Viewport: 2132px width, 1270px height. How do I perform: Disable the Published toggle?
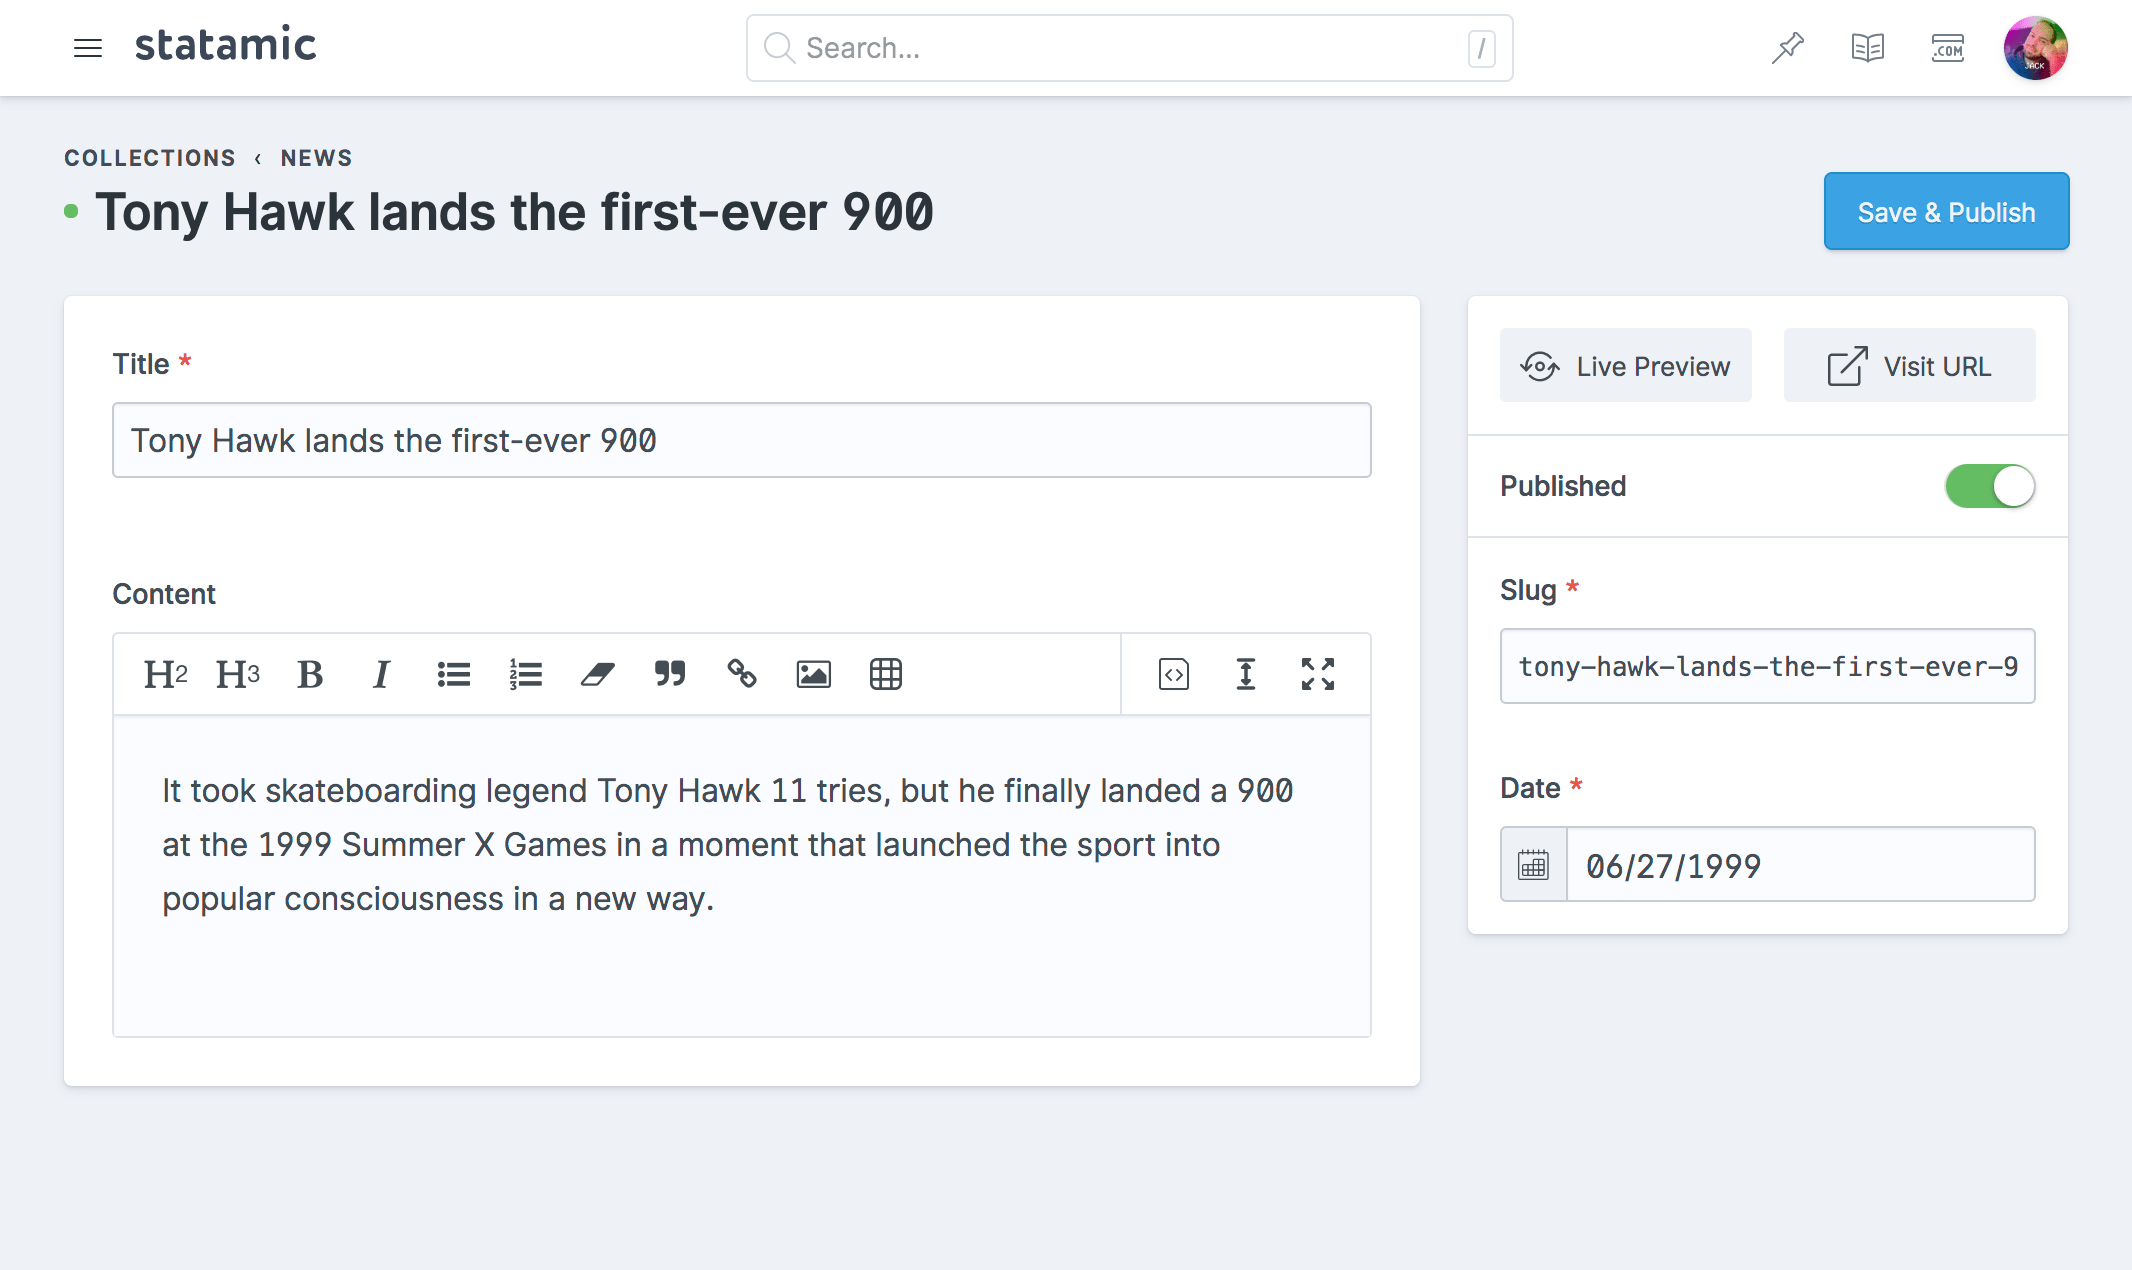[x=1990, y=486]
